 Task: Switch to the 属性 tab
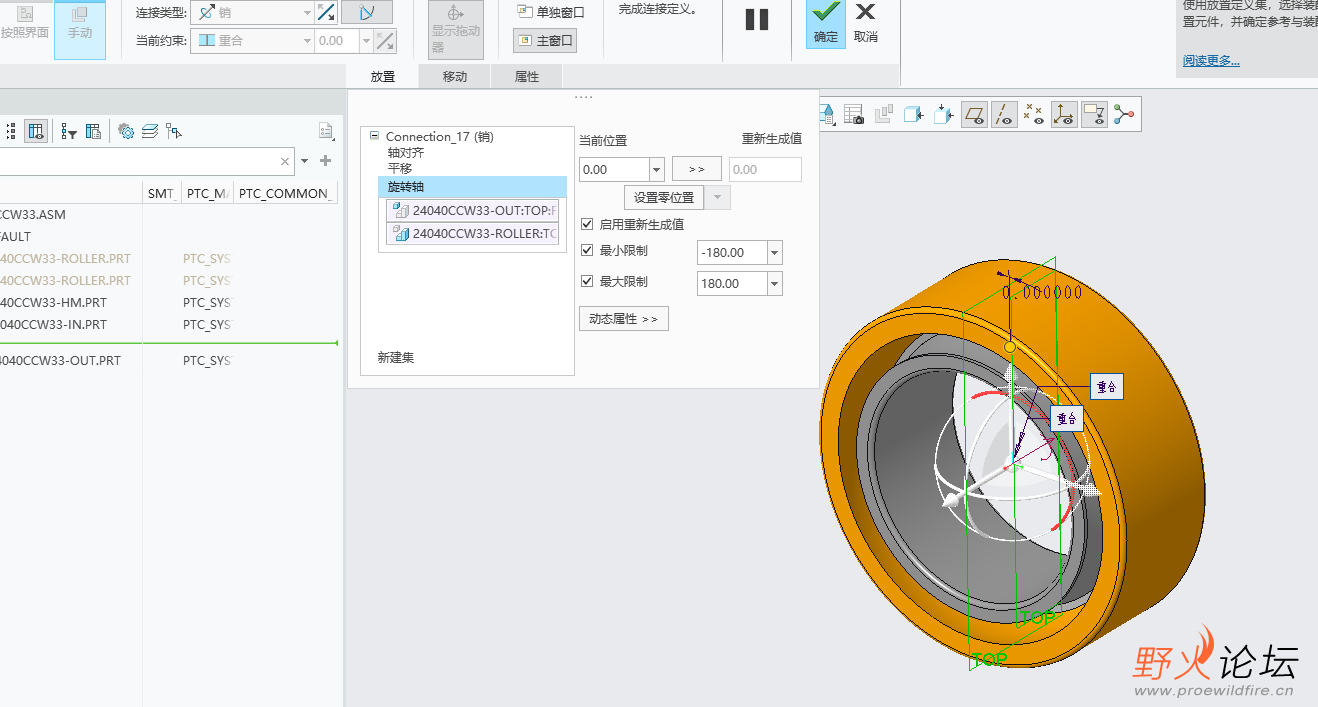tap(527, 77)
